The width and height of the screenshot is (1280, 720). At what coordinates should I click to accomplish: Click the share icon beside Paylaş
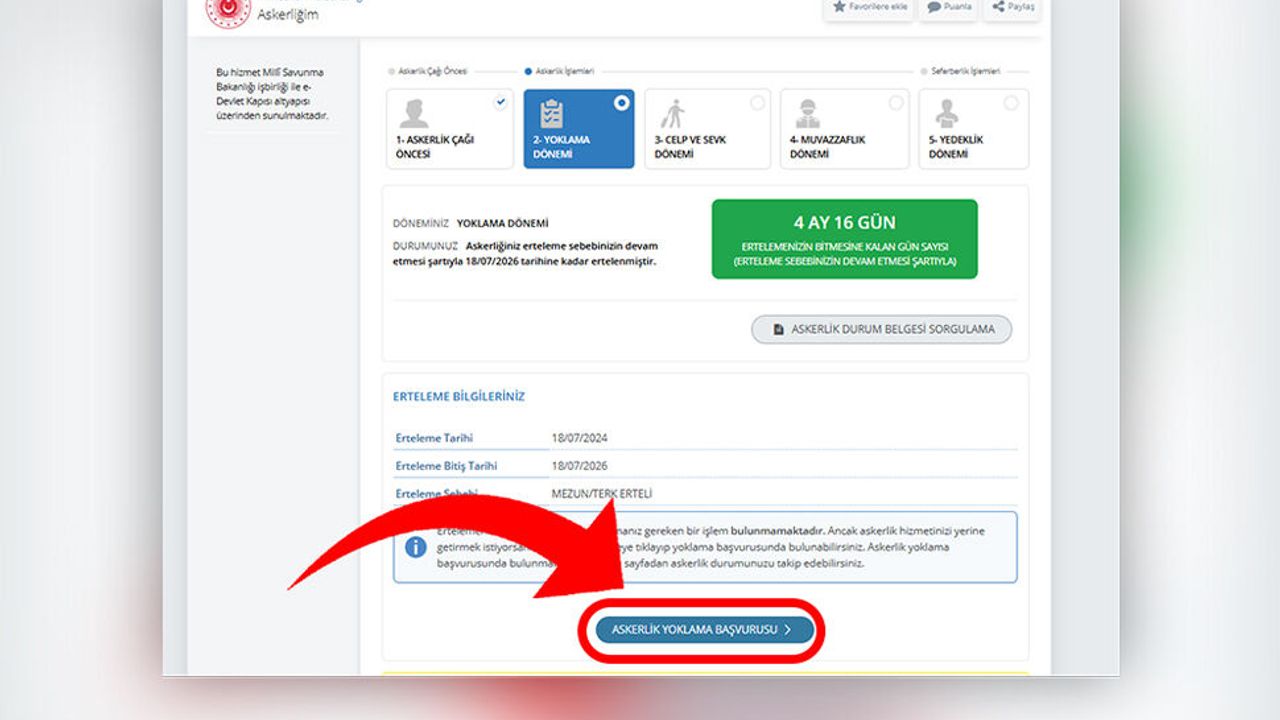click(x=998, y=7)
